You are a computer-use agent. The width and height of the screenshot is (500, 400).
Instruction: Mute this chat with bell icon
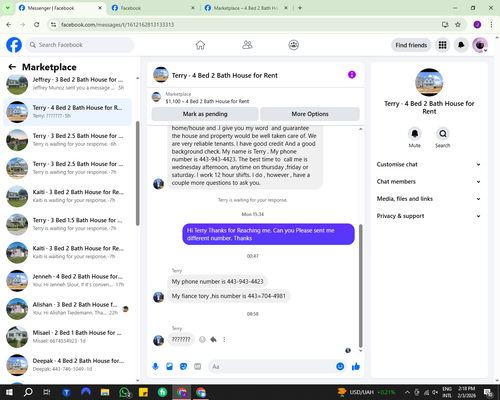pyautogui.click(x=415, y=134)
